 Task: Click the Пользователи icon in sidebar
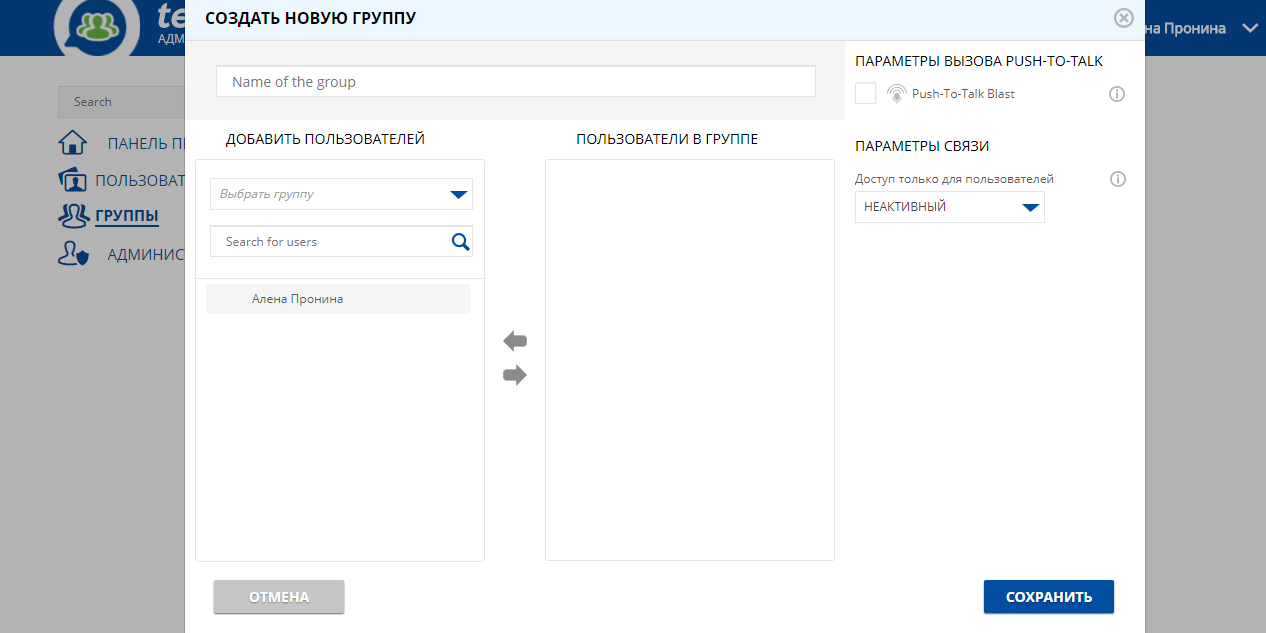[73, 181]
